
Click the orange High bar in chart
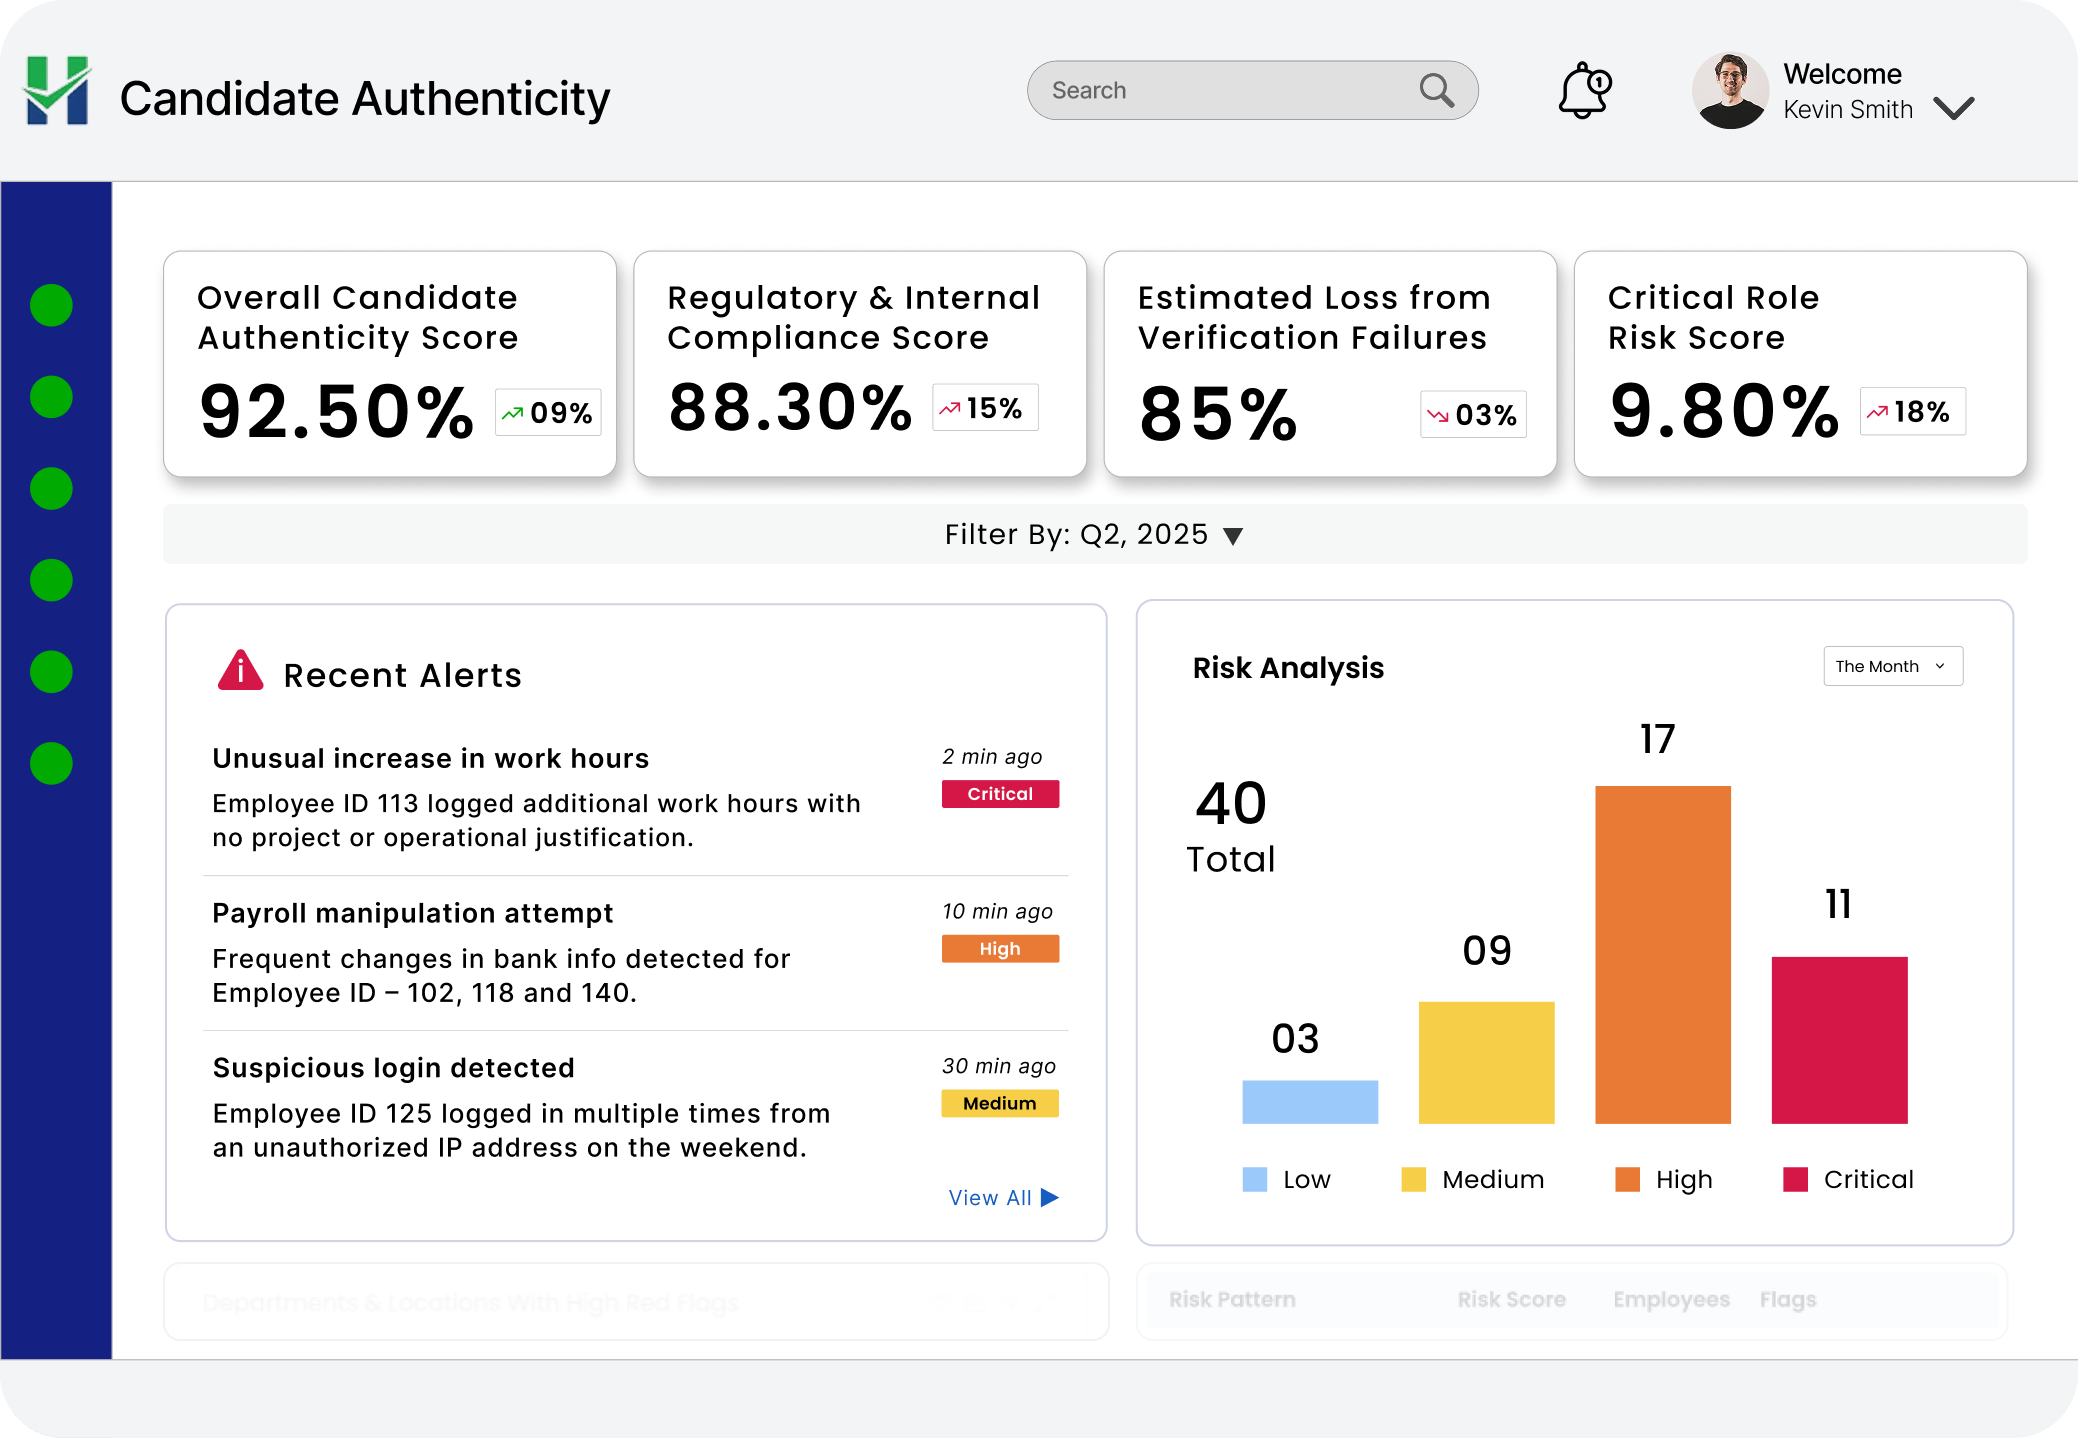point(1662,954)
